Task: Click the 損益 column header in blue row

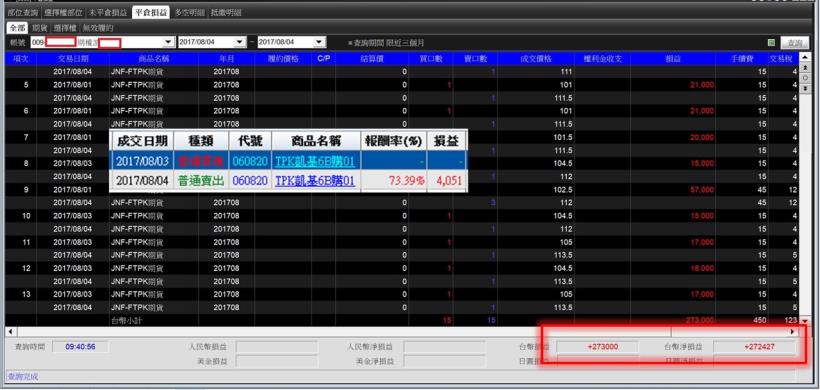Action: [x=673, y=59]
